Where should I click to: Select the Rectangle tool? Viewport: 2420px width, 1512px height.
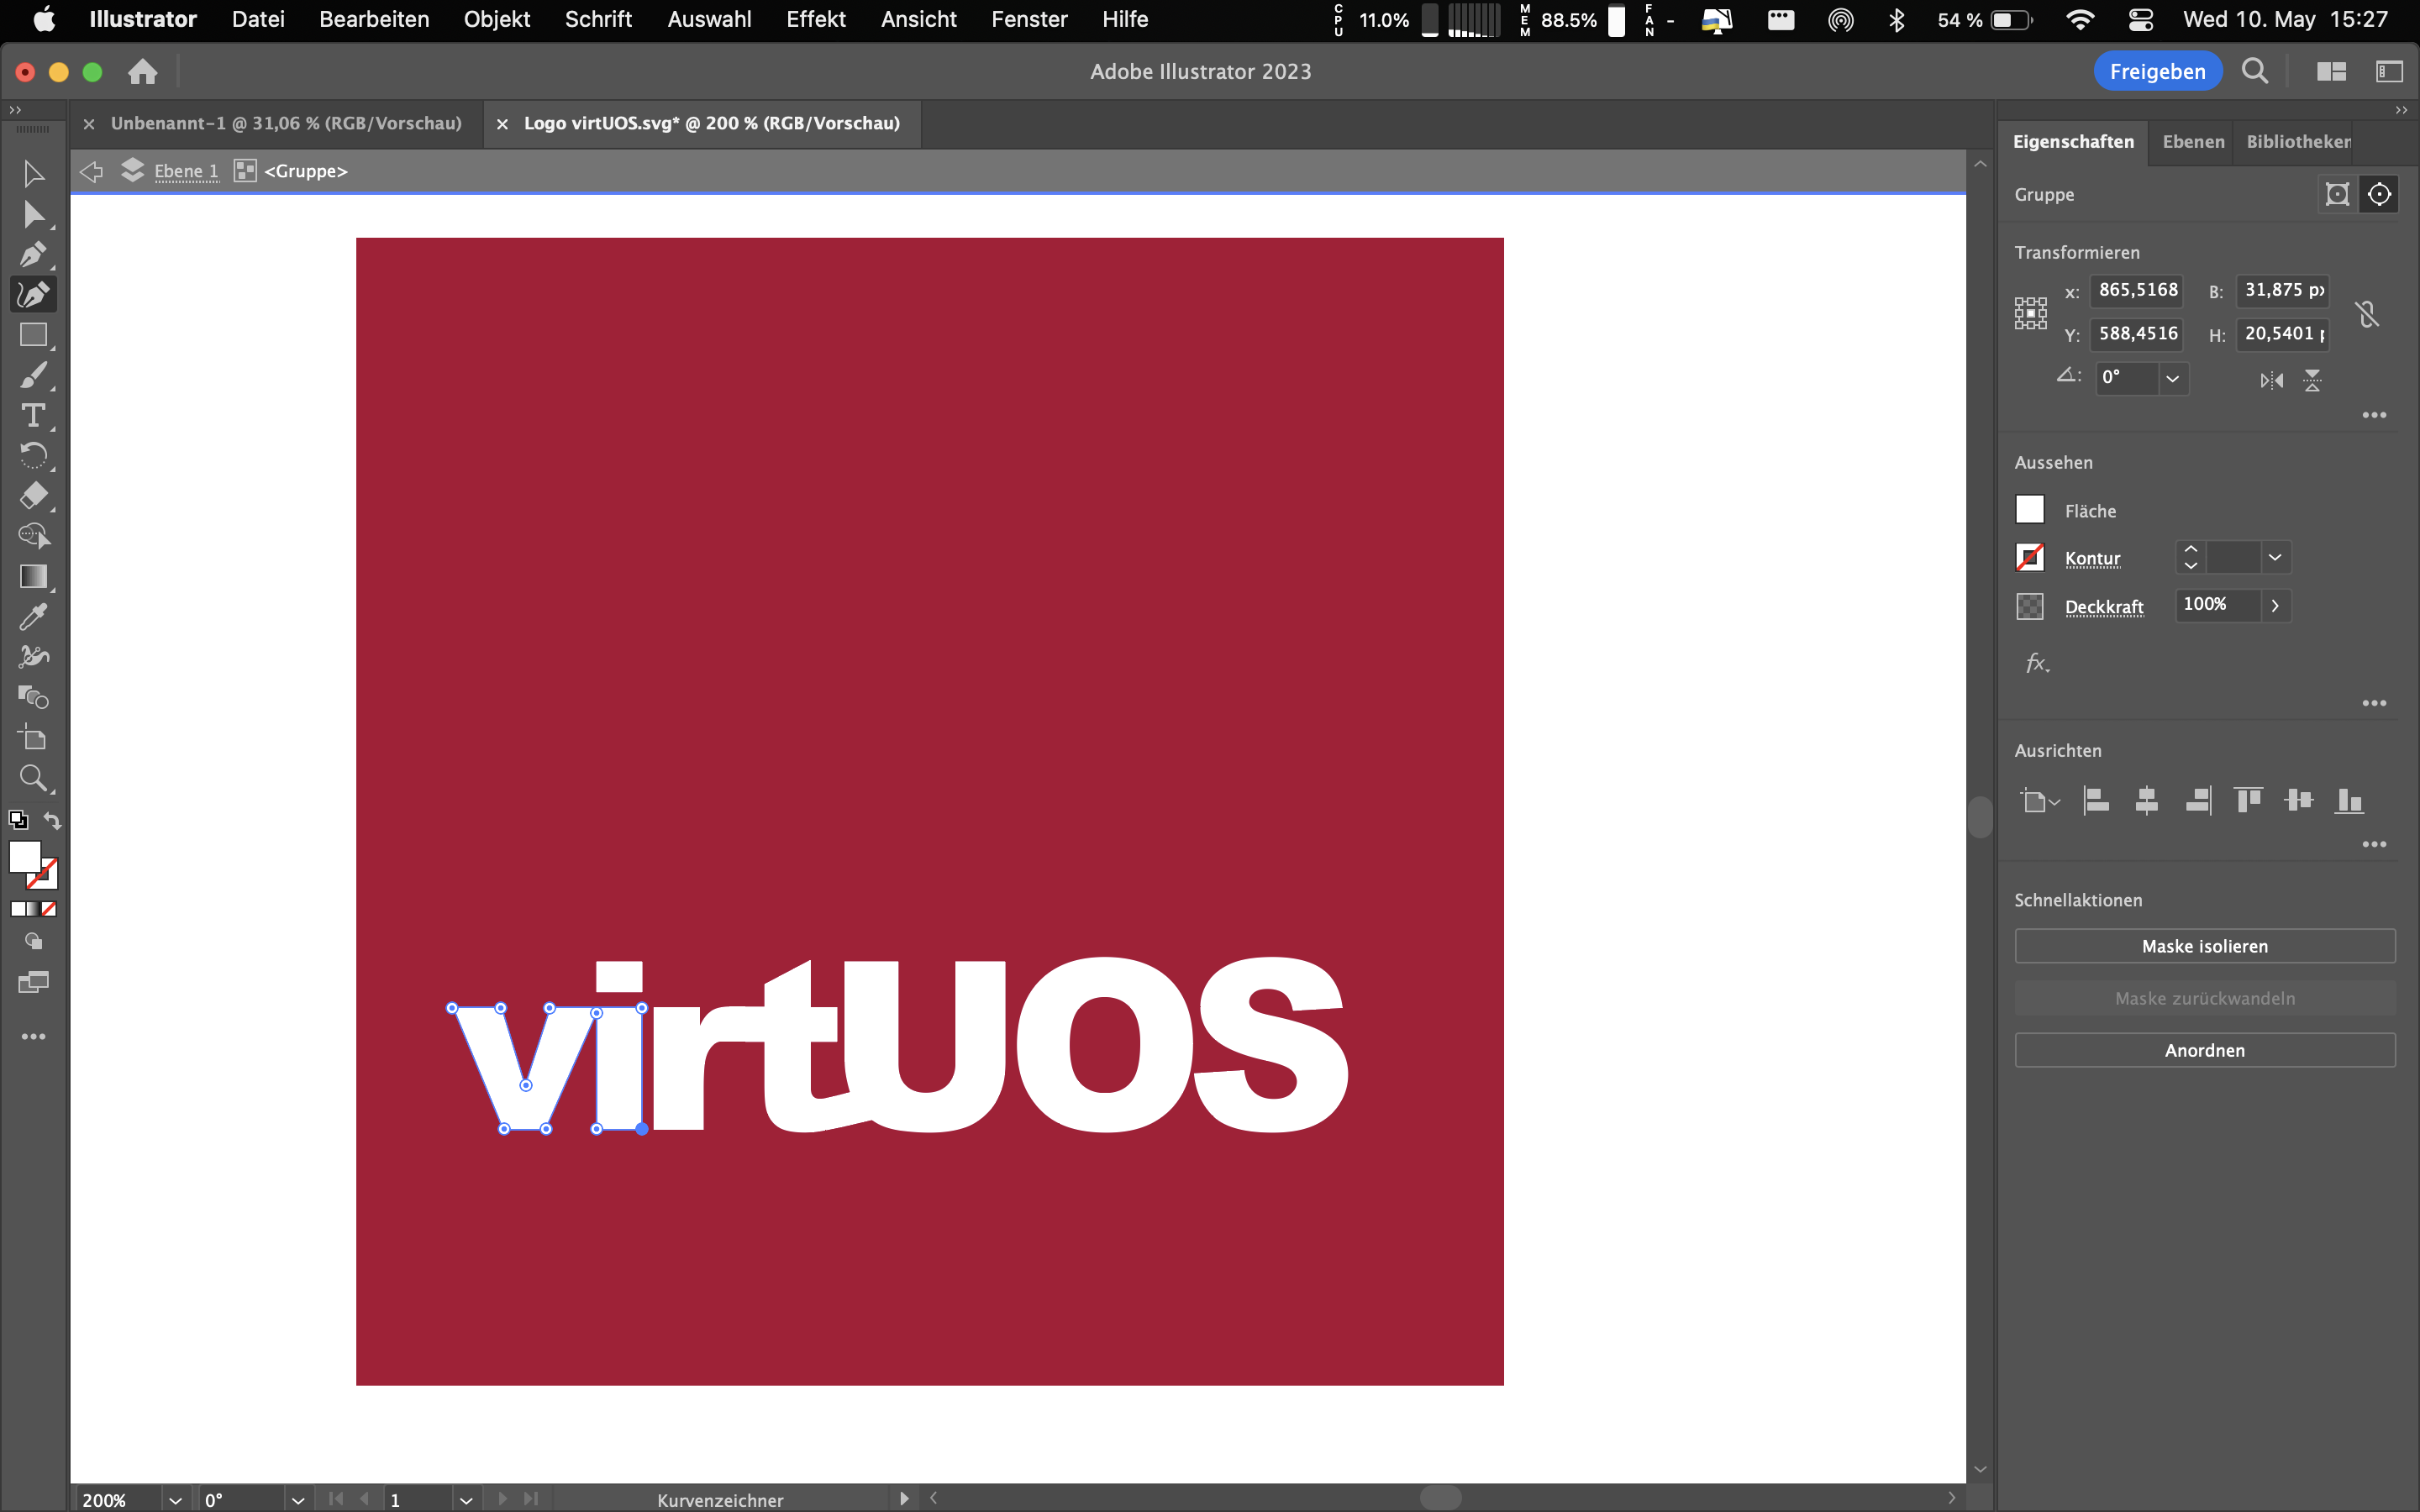point(33,335)
